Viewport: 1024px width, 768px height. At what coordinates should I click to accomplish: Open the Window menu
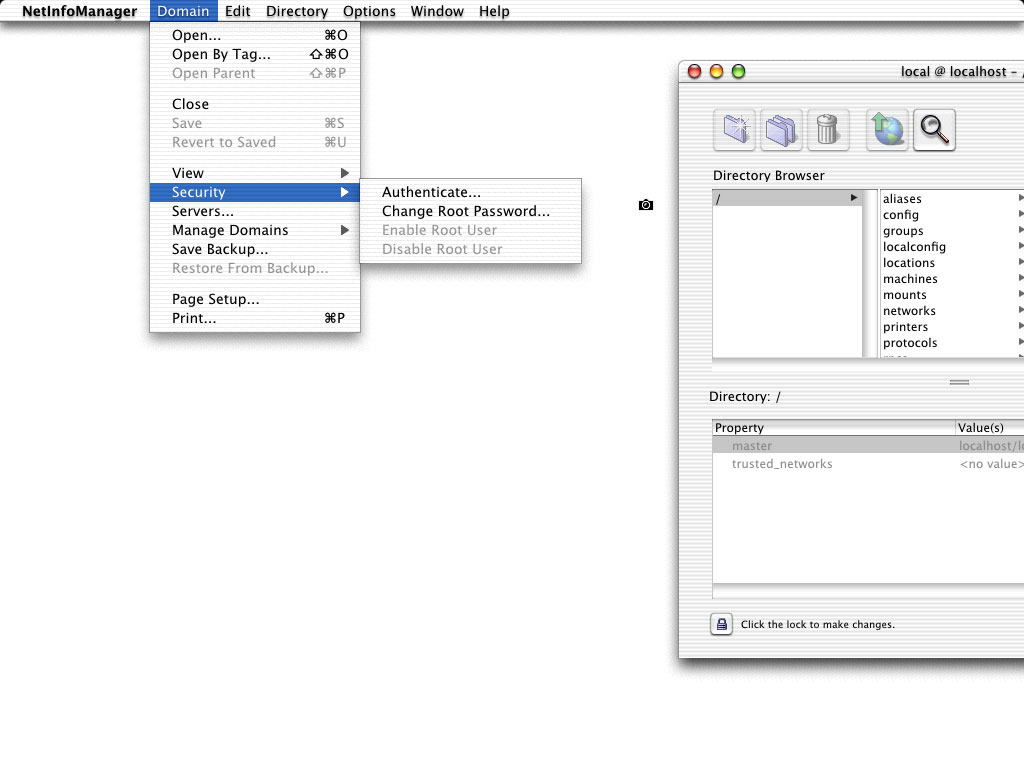(437, 11)
